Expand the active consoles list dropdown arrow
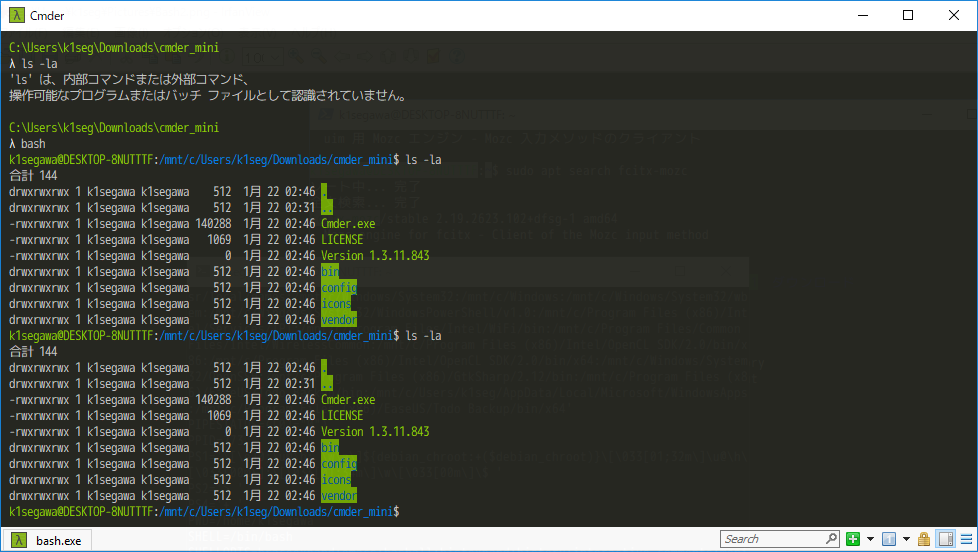 point(906,539)
